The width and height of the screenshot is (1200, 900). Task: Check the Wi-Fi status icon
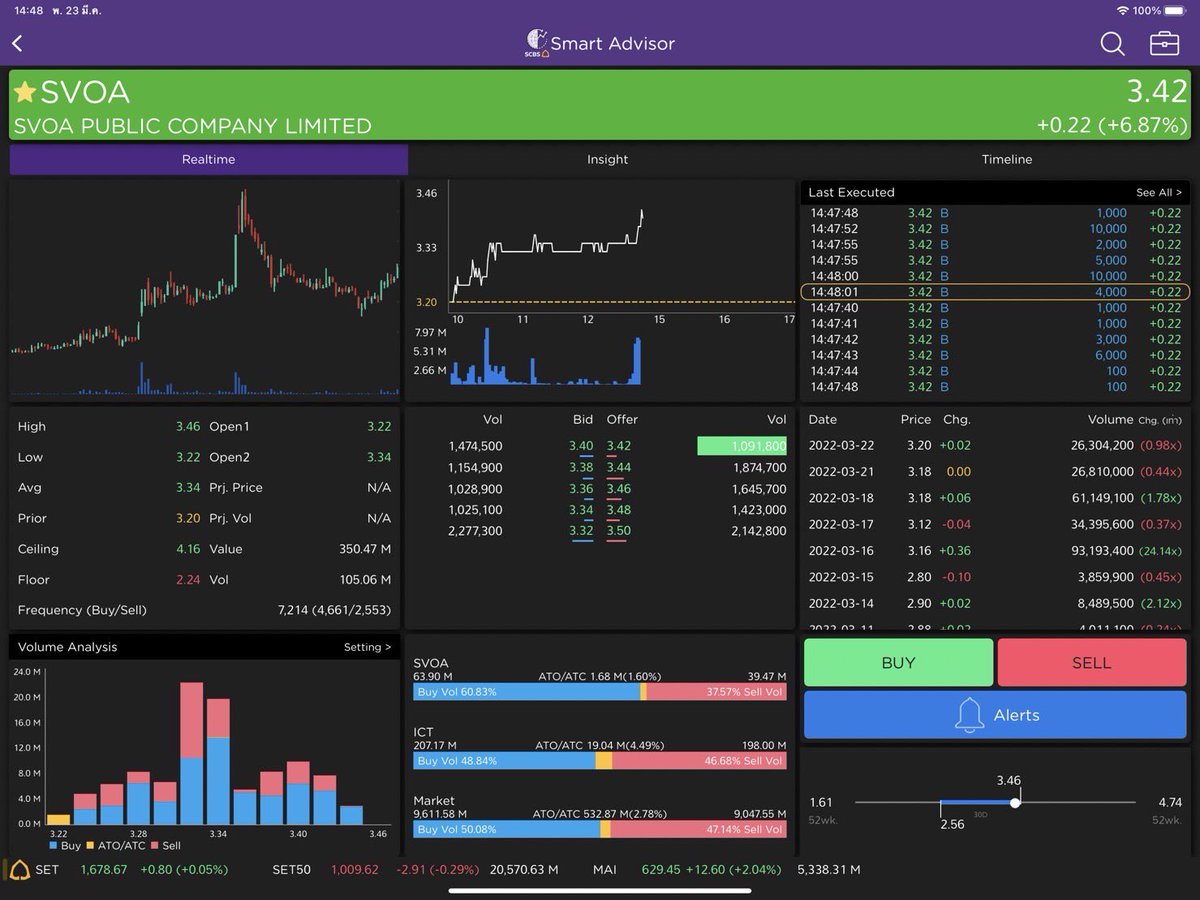pos(1123,10)
